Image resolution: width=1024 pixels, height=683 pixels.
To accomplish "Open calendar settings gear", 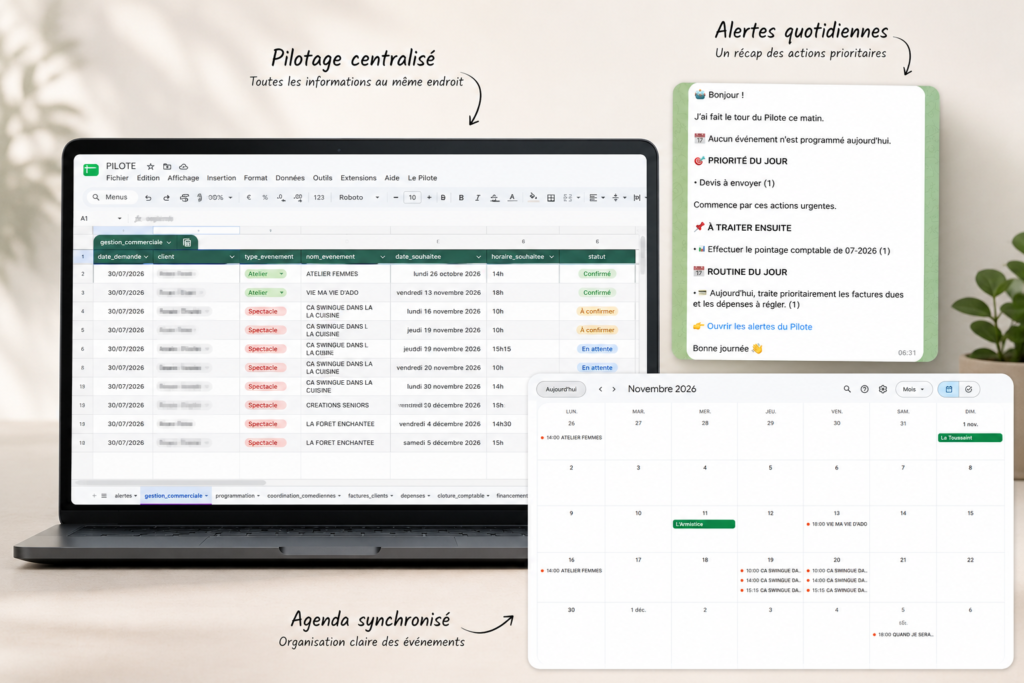I will tap(883, 389).
